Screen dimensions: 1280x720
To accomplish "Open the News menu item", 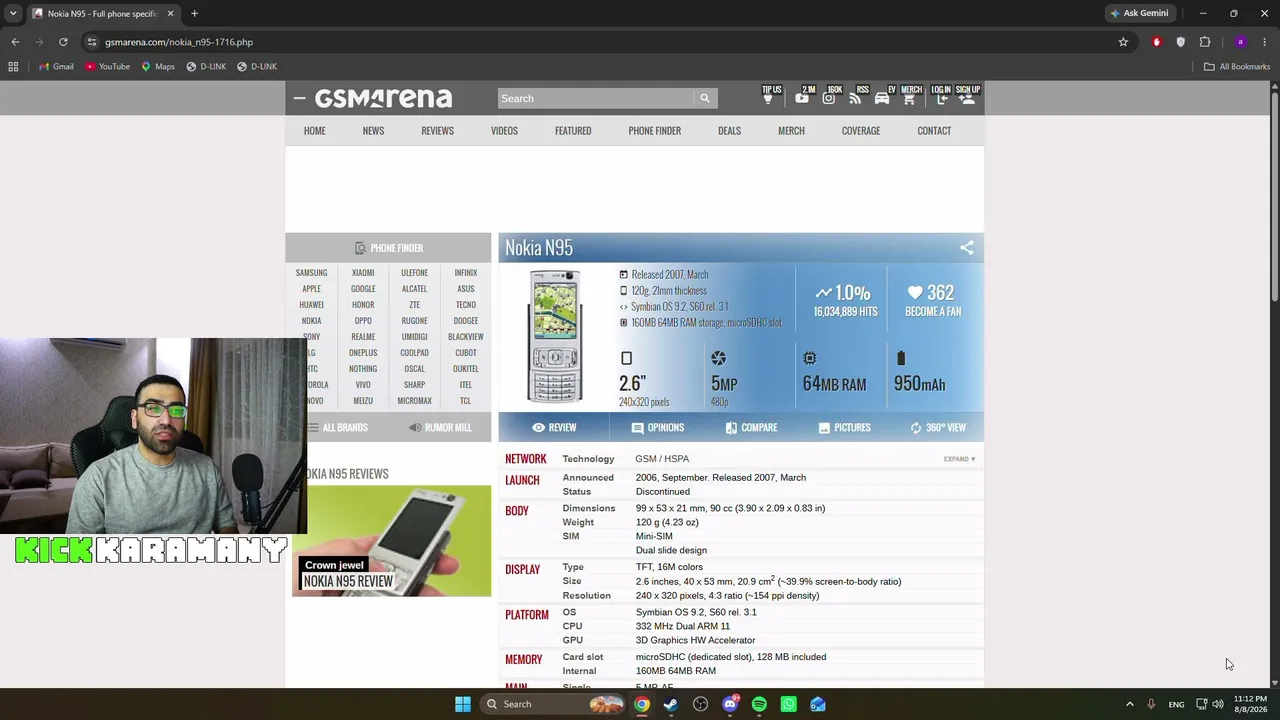I will point(373,131).
